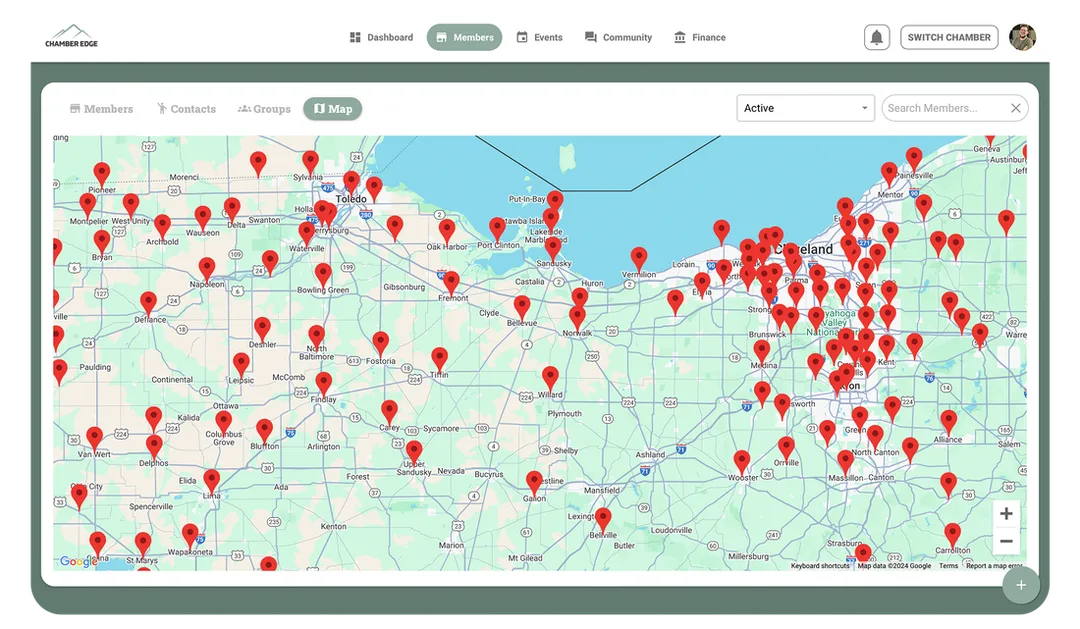Go to the Events section
1080x629 pixels.
coord(539,37)
